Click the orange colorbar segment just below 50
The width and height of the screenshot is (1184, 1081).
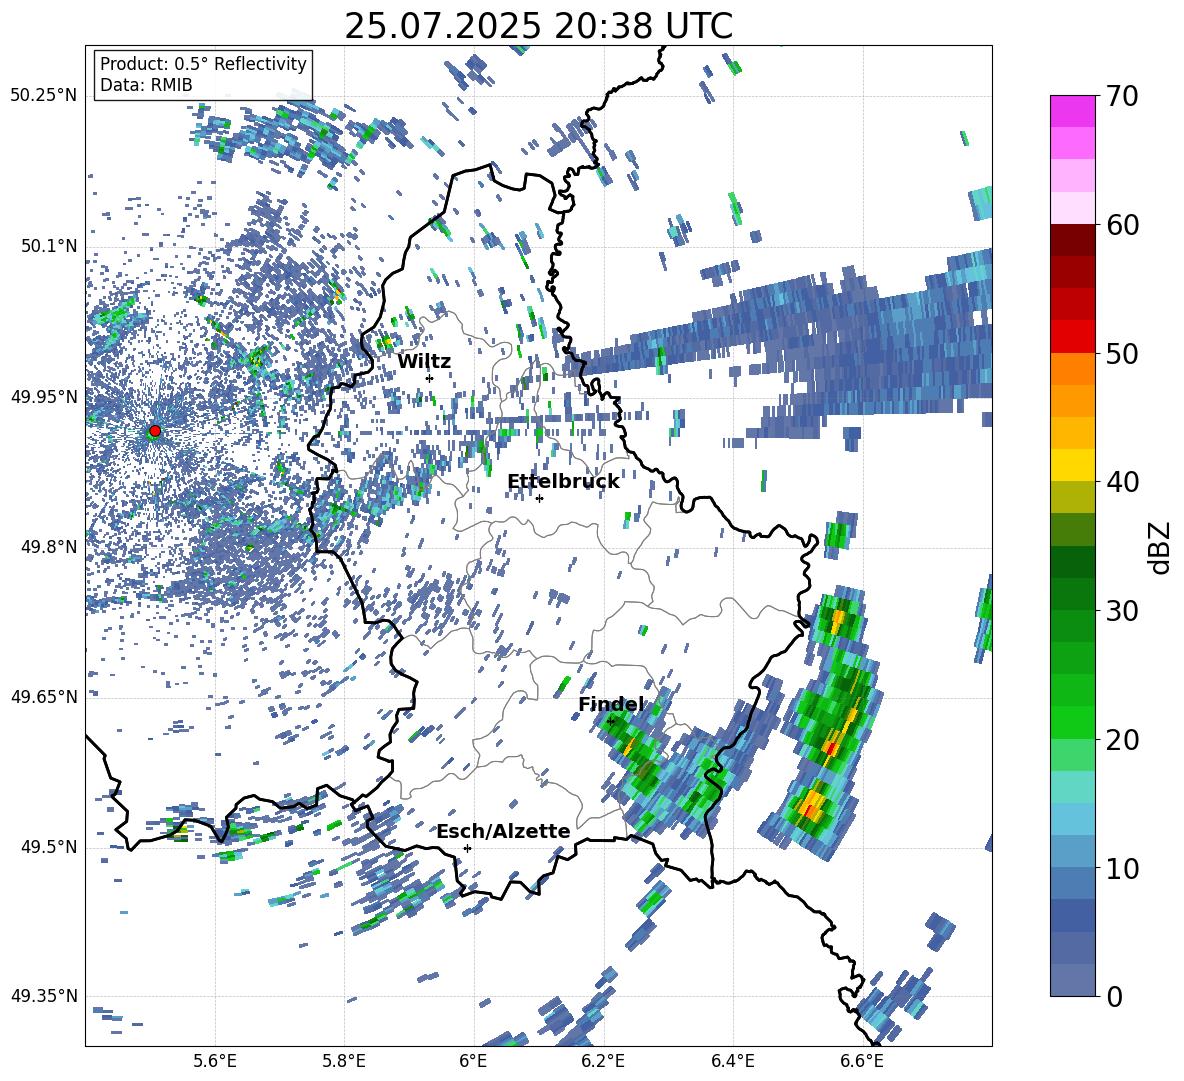tap(1072, 368)
